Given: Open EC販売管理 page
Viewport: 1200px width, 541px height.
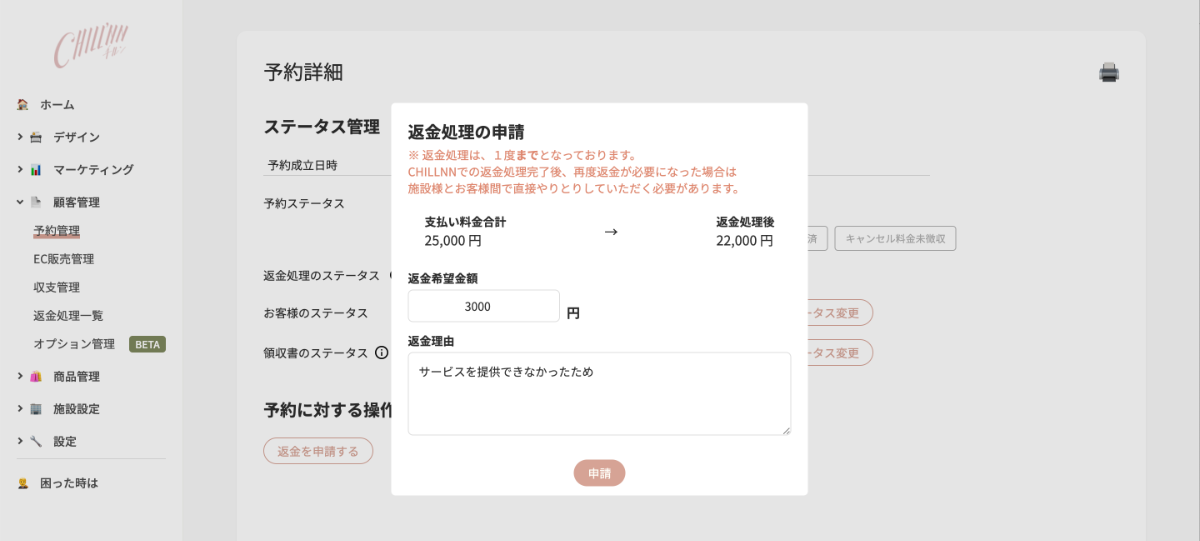Looking at the screenshot, I should coord(63,259).
